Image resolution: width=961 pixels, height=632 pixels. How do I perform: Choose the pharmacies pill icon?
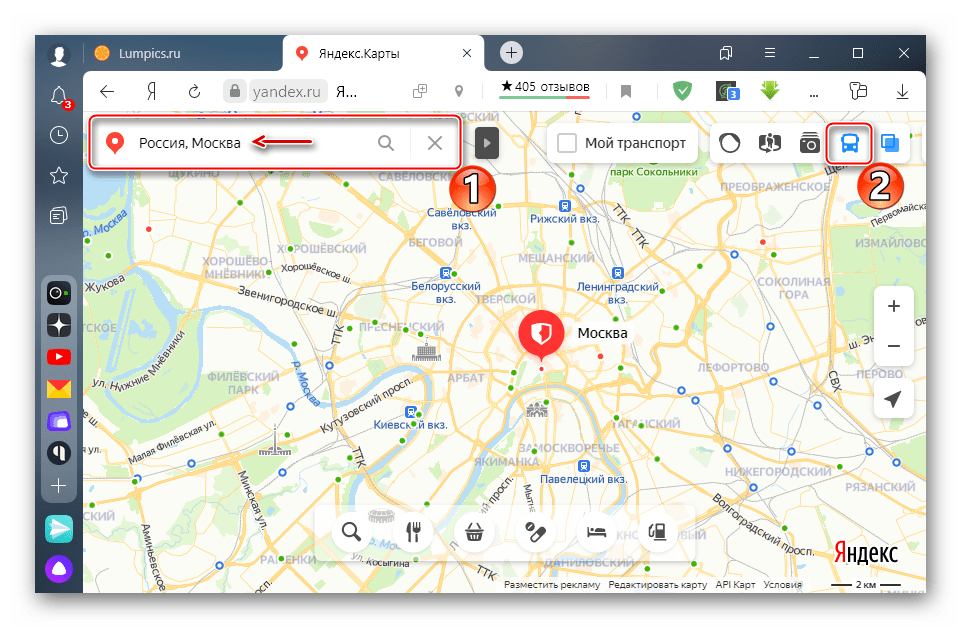point(534,532)
